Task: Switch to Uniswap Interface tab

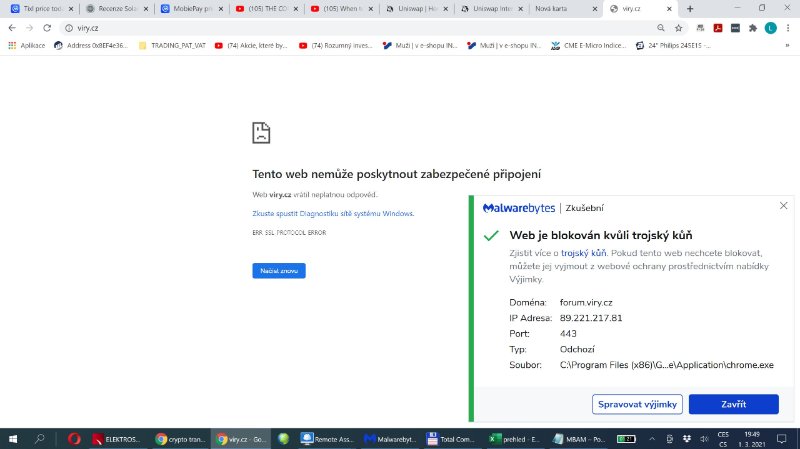Action: coord(491,9)
